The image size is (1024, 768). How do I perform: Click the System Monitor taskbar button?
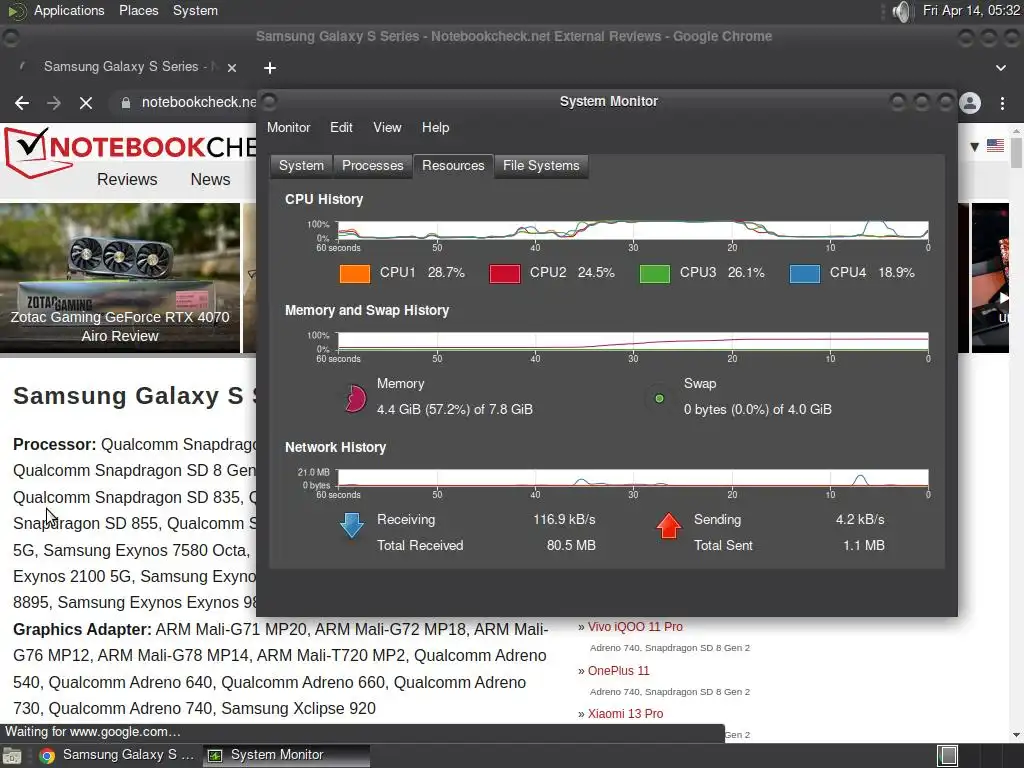pyautogui.click(x=286, y=755)
